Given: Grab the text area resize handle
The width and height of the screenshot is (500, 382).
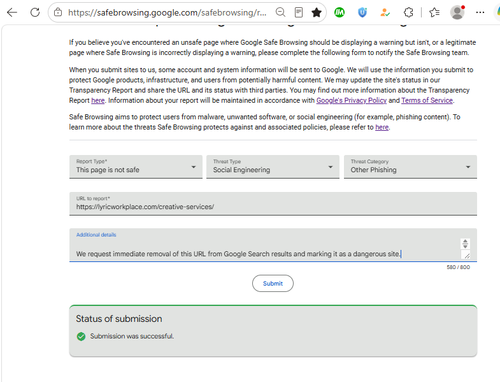Looking at the screenshot, I should pos(467,256).
